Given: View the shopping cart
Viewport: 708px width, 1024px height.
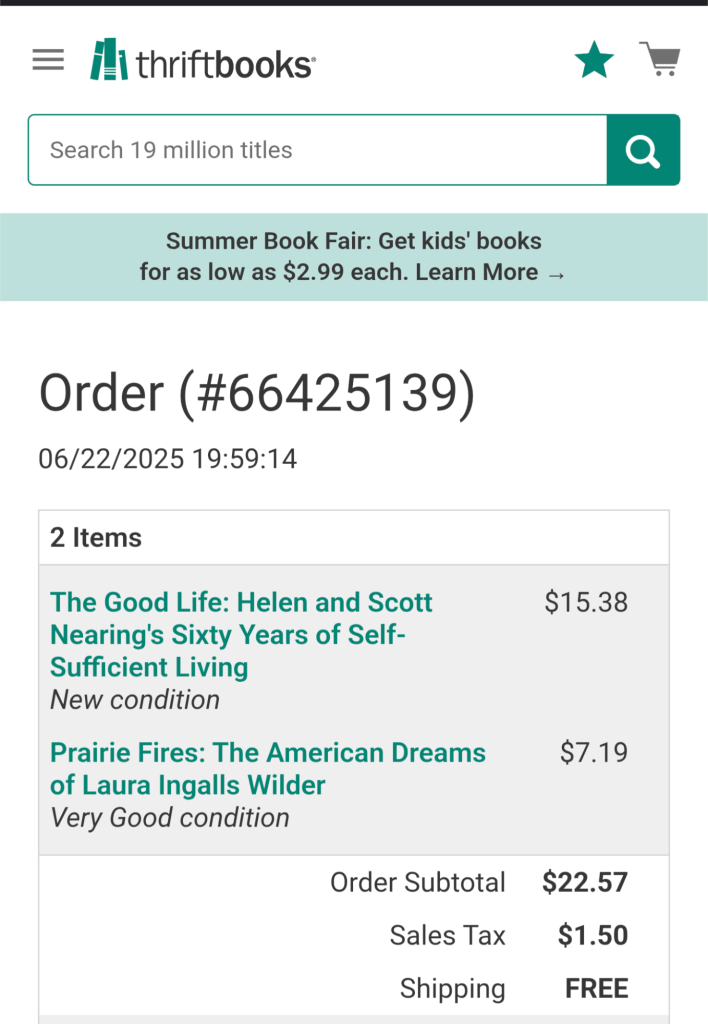Looking at the screenshot, I should (x=660, y=59).
